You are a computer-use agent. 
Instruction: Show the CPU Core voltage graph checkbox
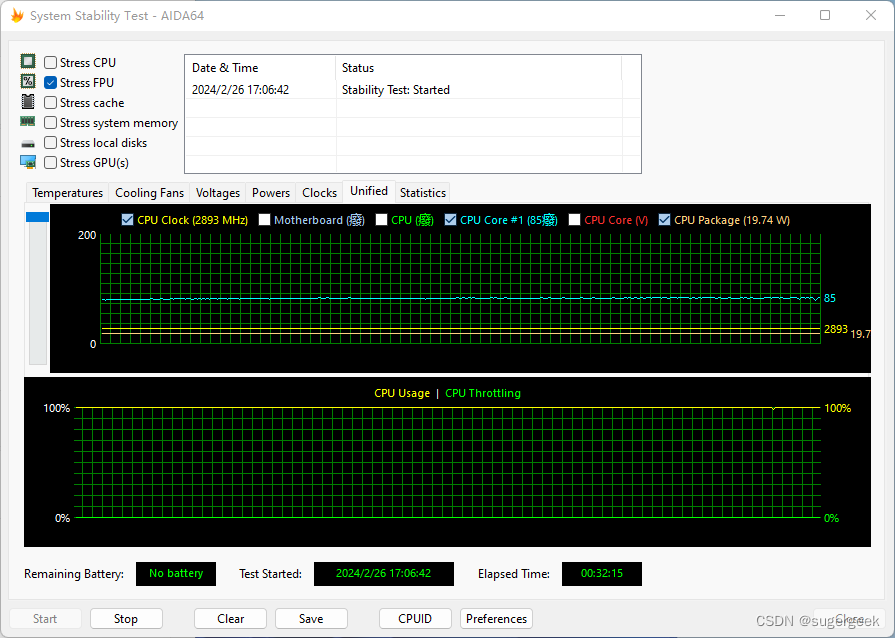point(575,220)
